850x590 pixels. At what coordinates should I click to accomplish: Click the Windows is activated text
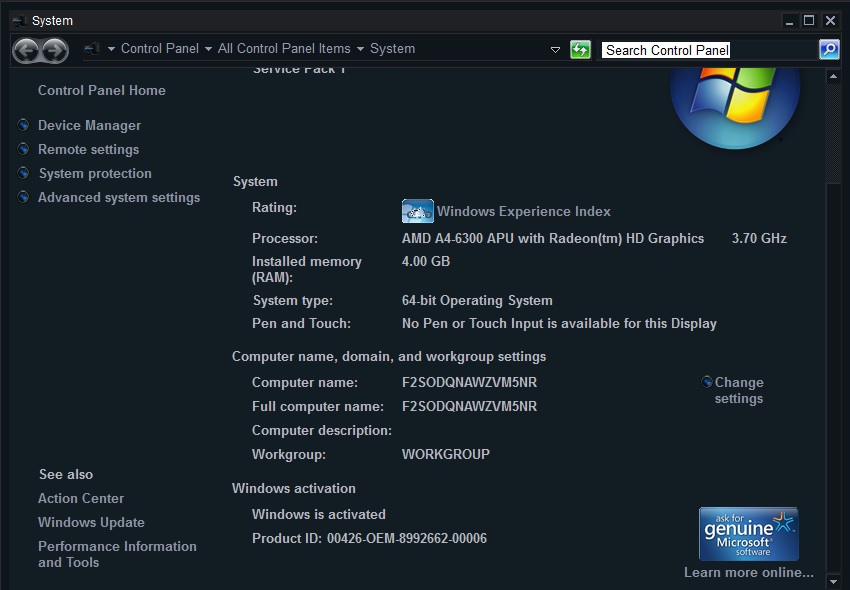(x=319, y=514)
